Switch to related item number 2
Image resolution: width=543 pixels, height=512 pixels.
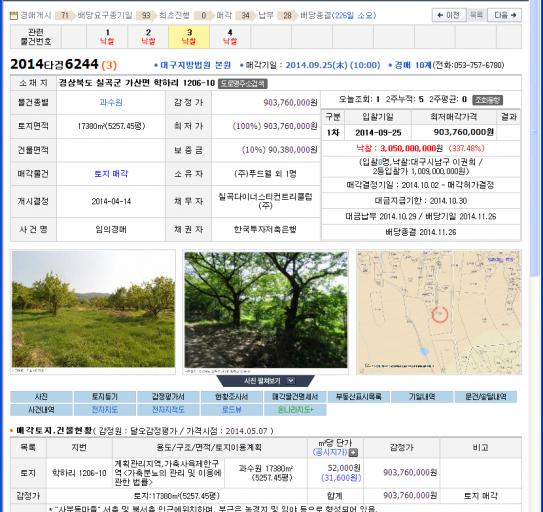point(148,37)
